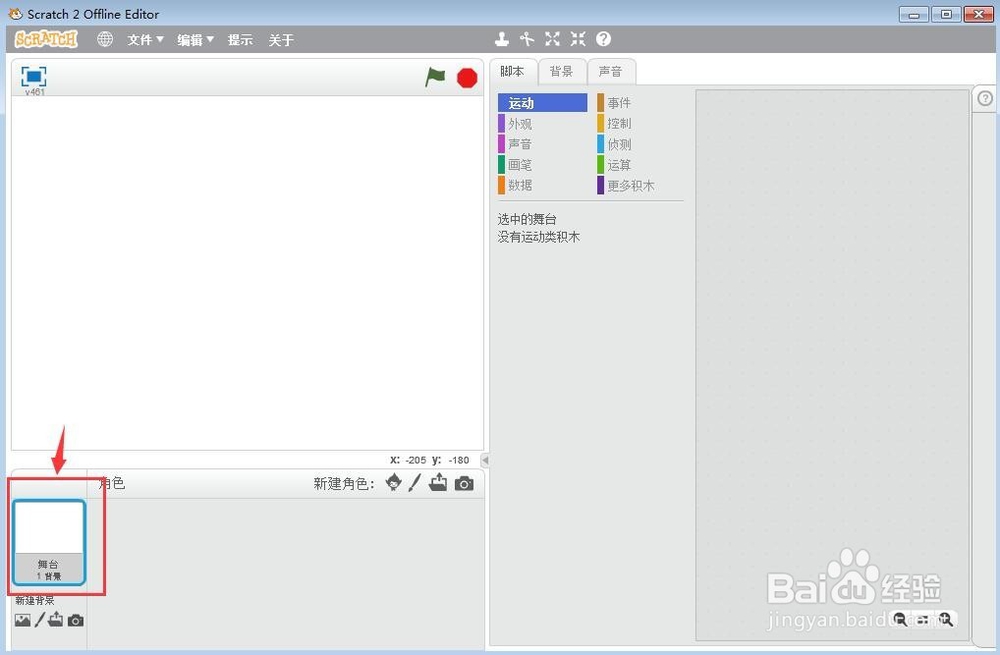Paint a new backdrop
Image resolution: width=1000 pixels, height=655 pixels.
(40, 620)
